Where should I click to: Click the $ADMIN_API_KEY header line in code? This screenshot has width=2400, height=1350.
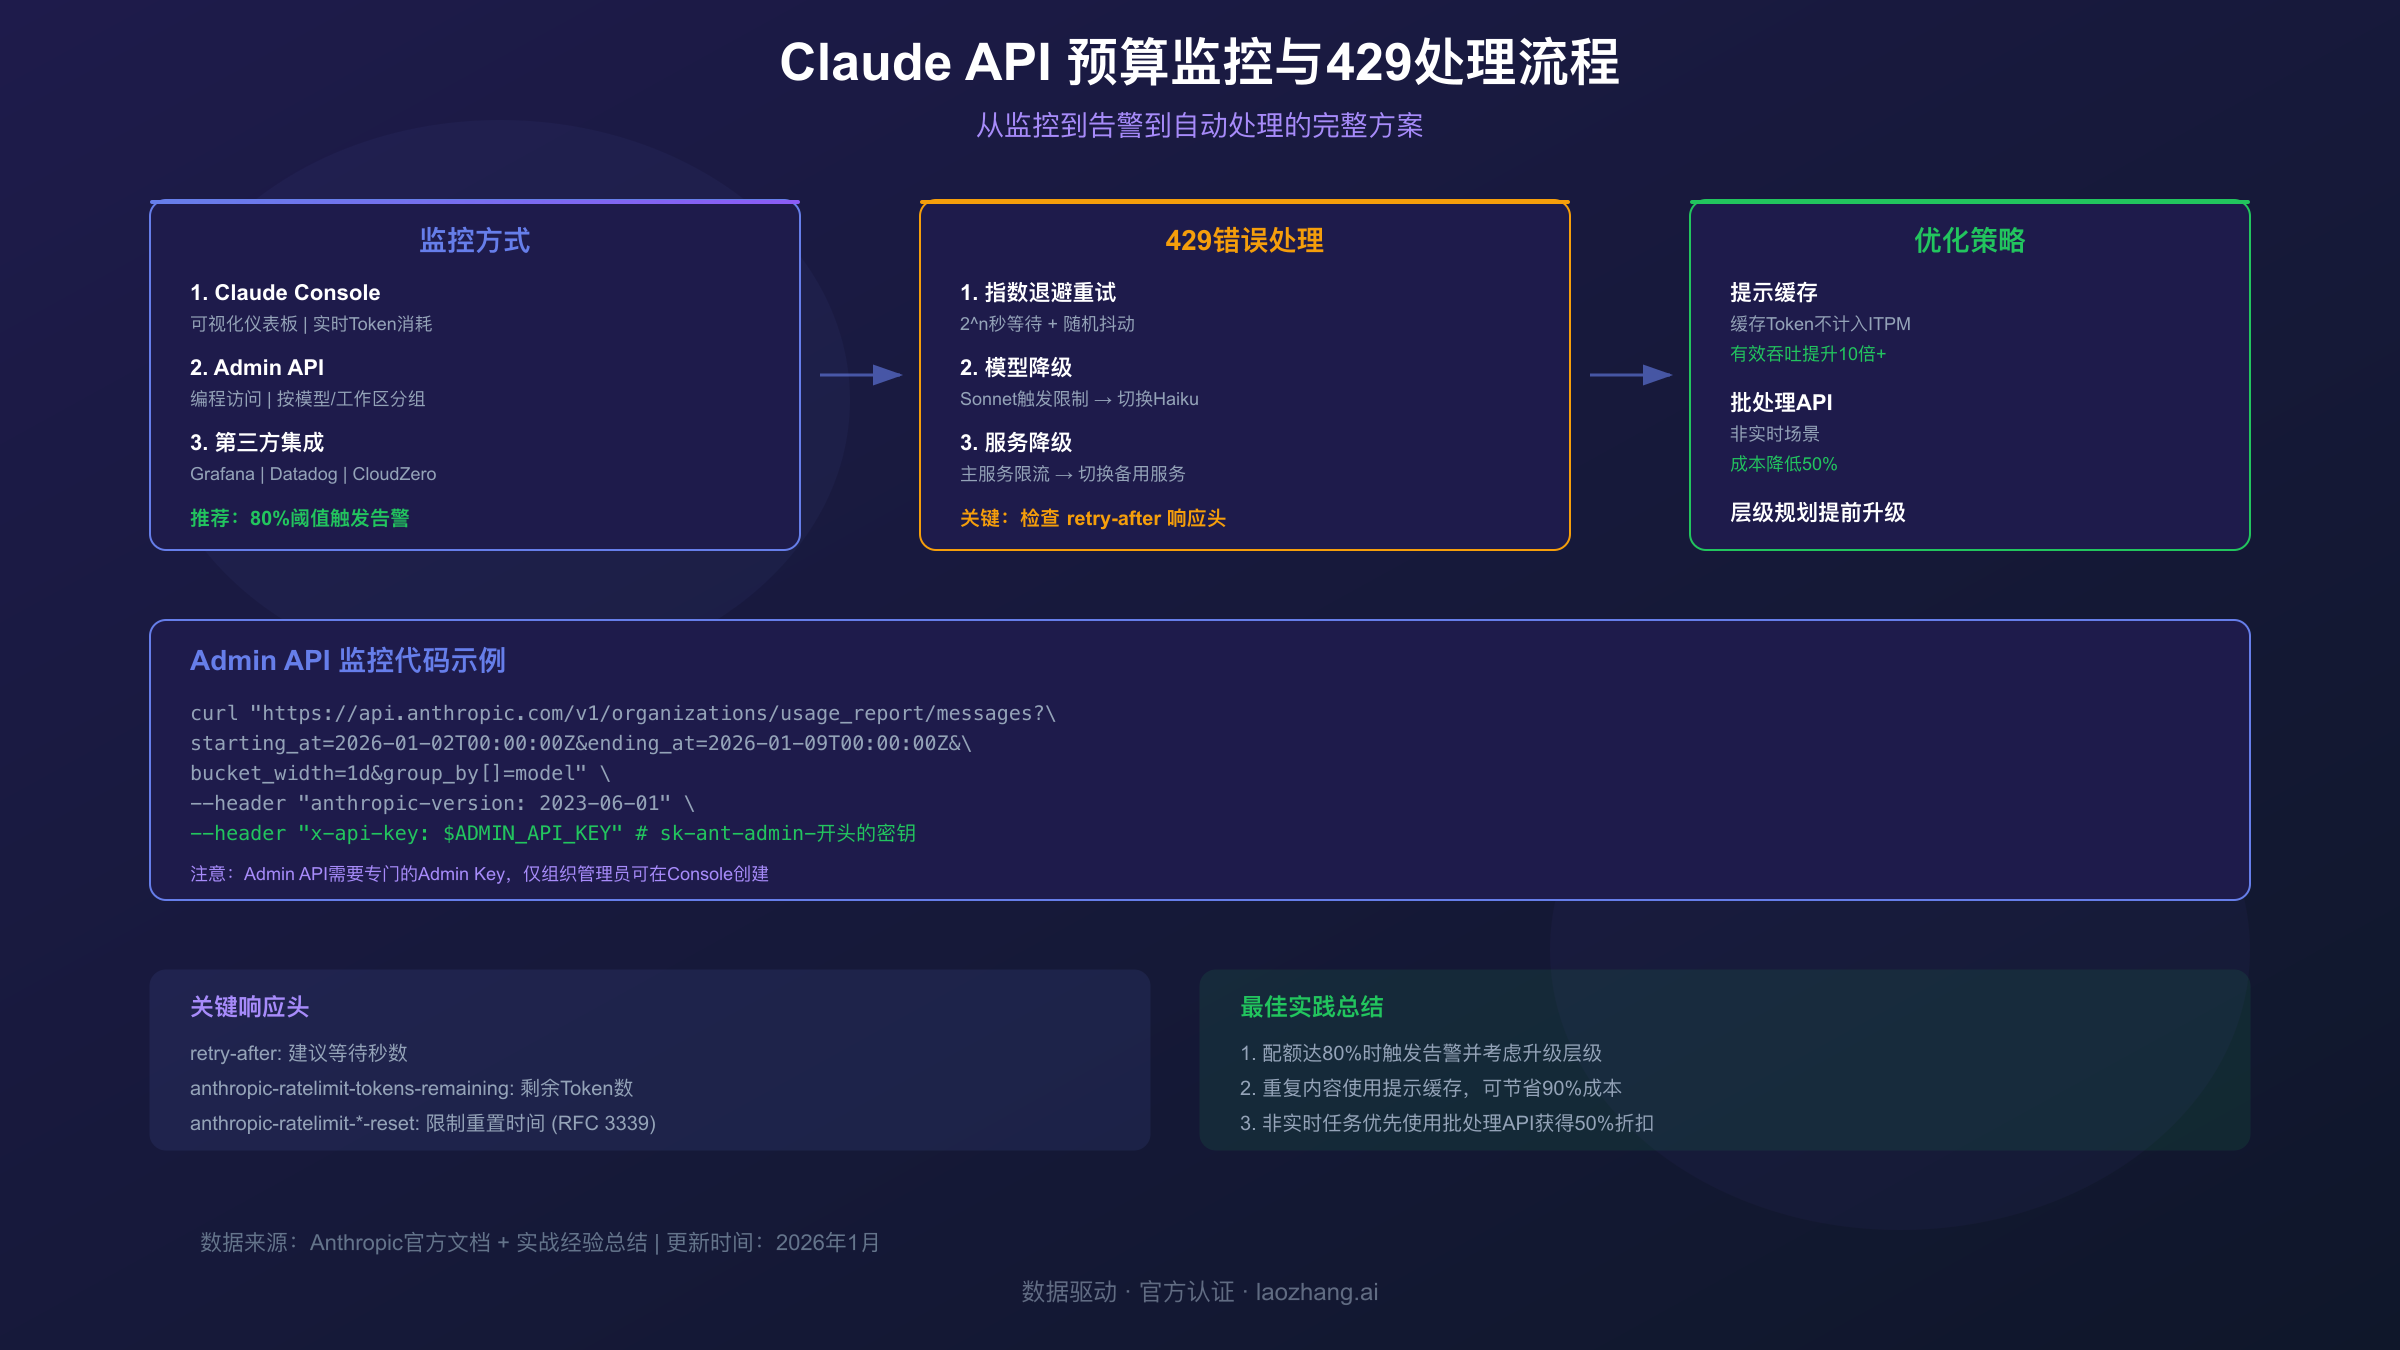tap(553, 832)
